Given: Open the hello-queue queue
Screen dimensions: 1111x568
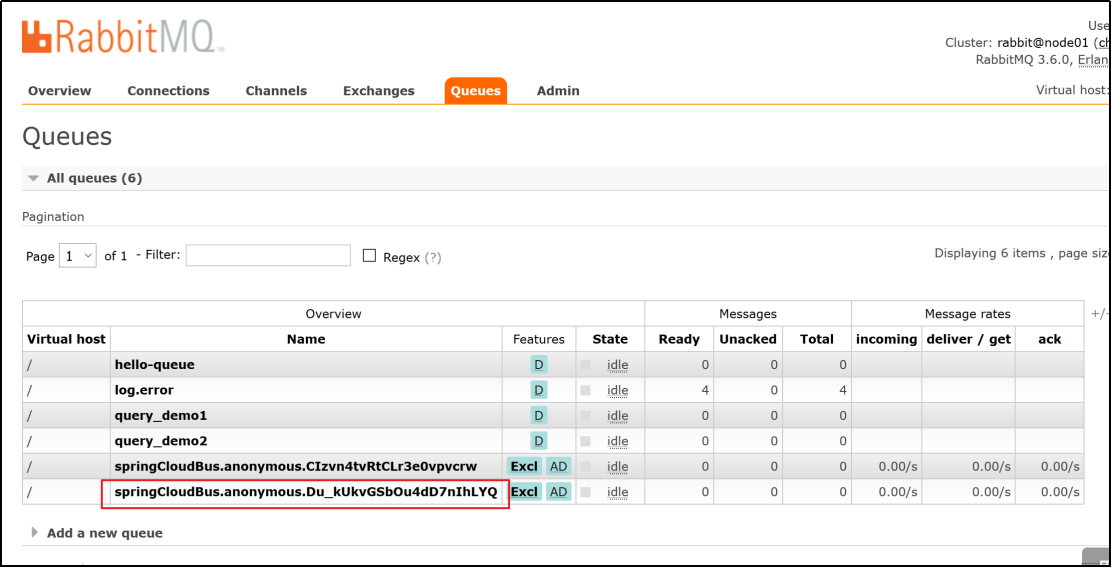Looking at the screenshot, I should [154, 365].
